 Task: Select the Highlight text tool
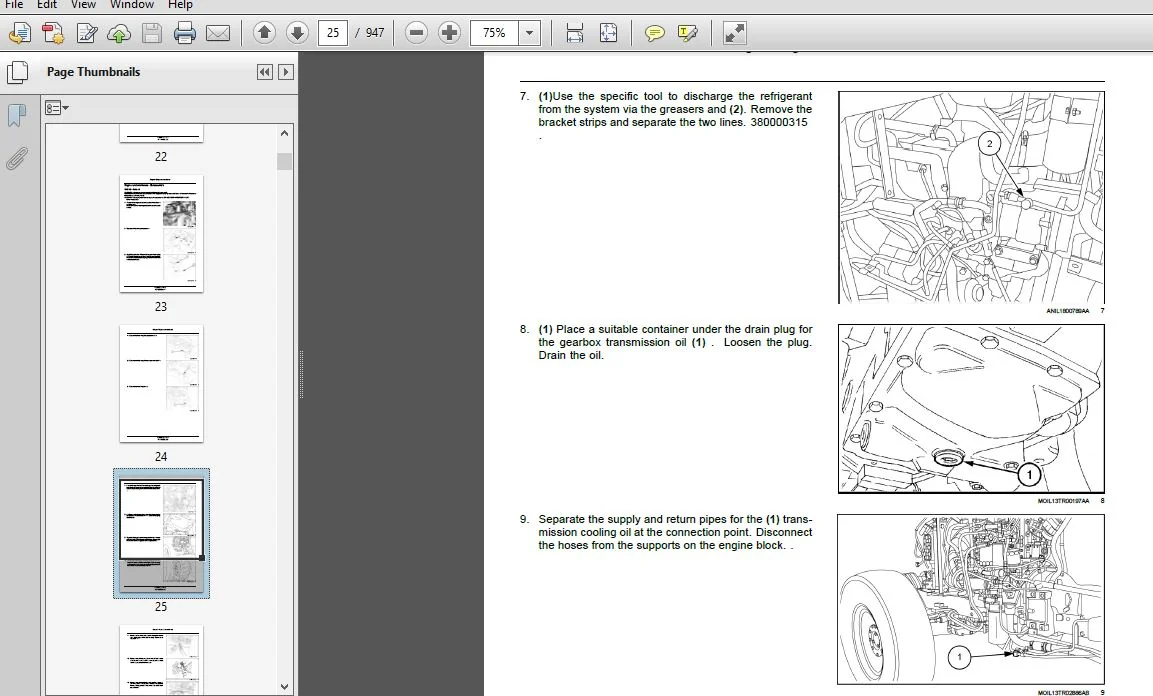(x=688, y=32)
